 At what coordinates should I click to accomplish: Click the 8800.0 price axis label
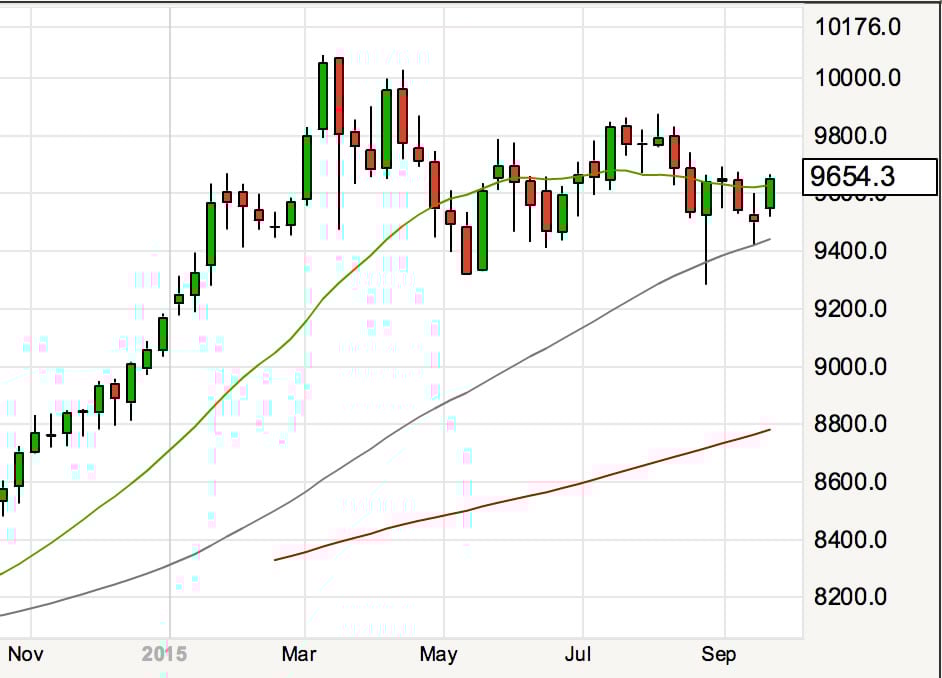[859, 425]
